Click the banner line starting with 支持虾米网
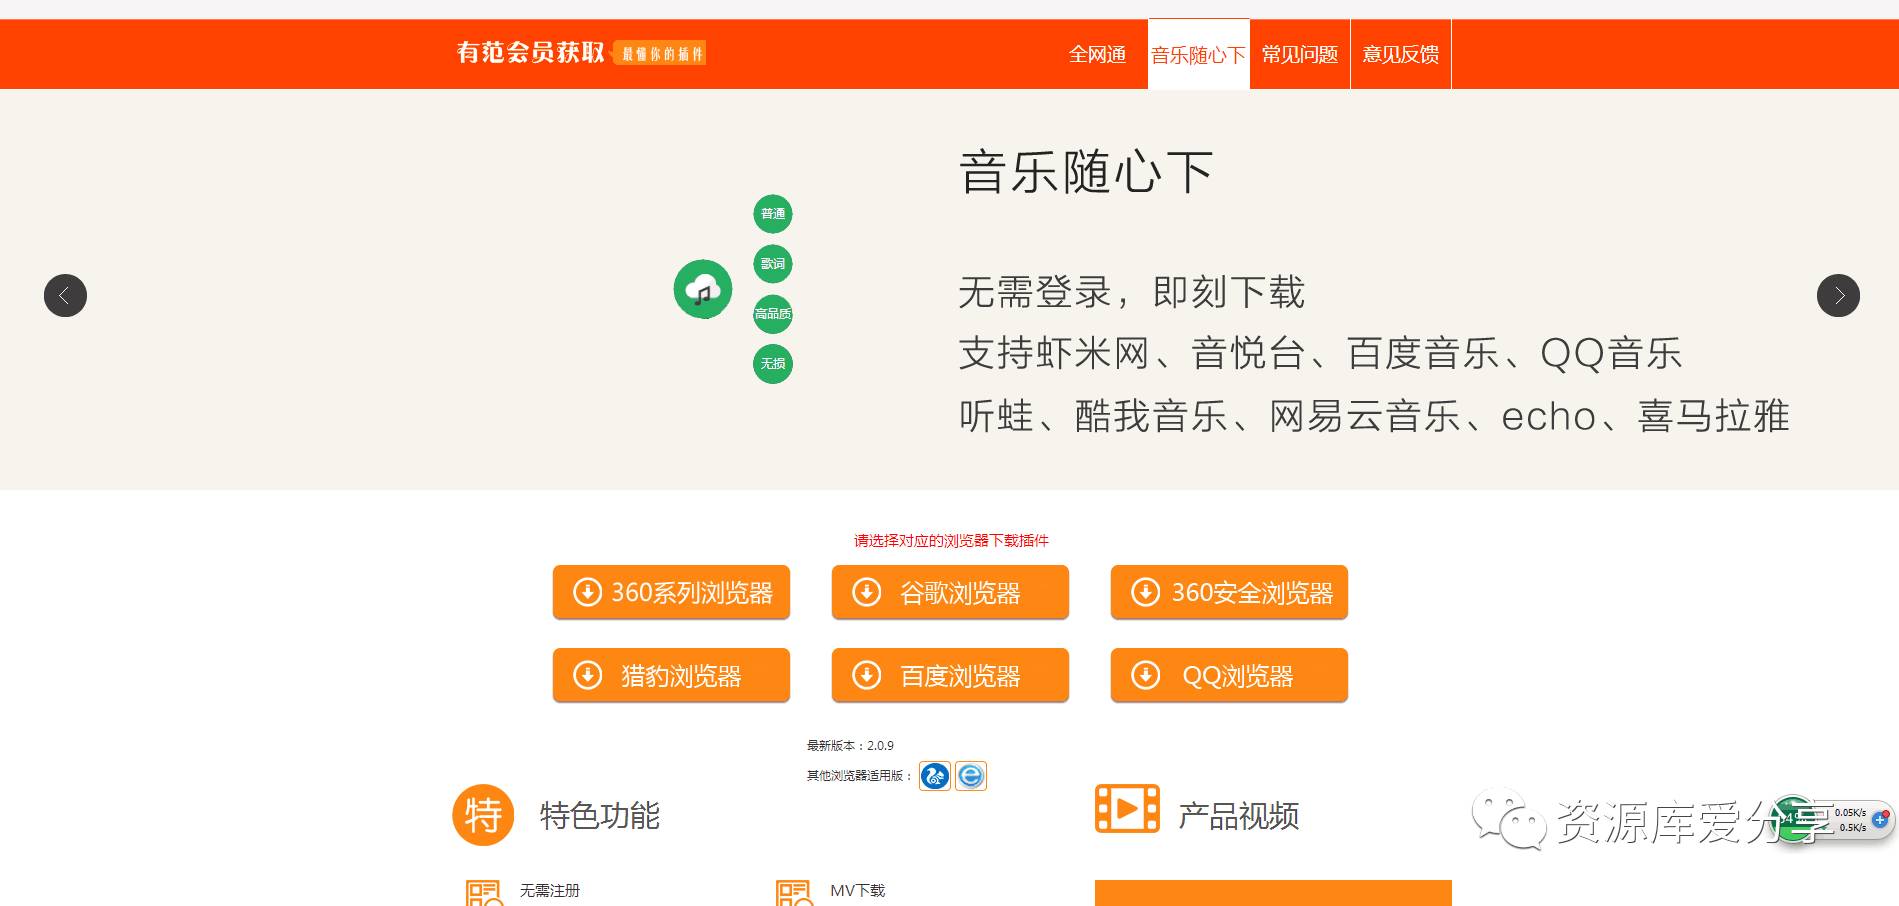 [1321, 354]
